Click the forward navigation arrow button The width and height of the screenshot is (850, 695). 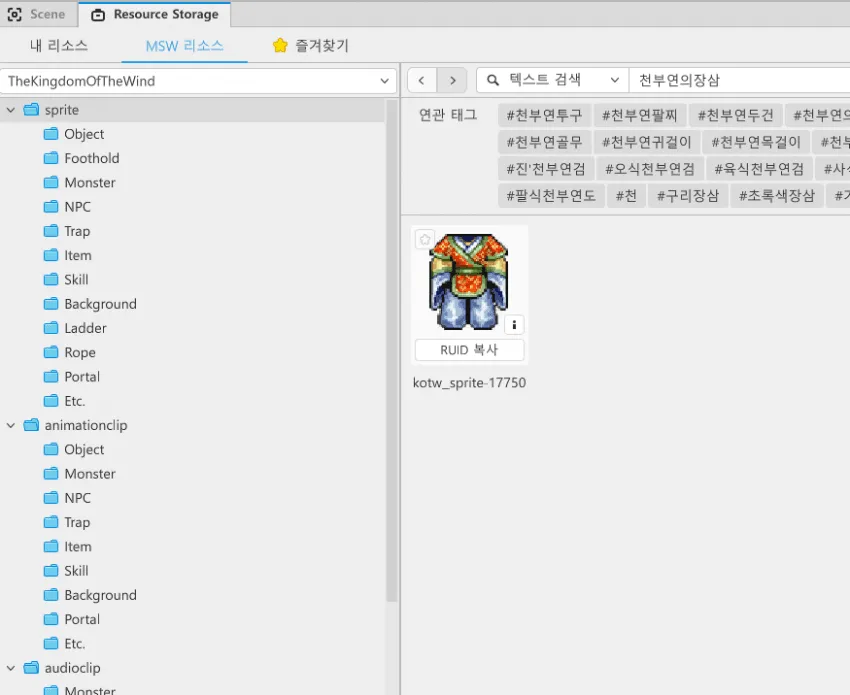(452, 80)
